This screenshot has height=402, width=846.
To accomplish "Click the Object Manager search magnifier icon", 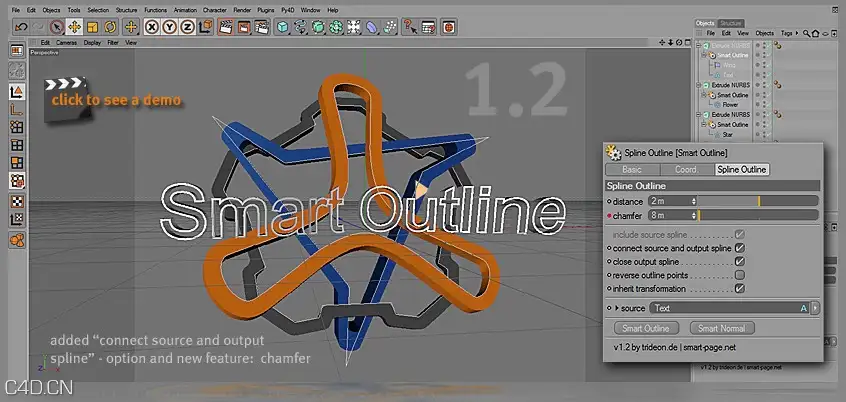I will (x=806, y=33).
